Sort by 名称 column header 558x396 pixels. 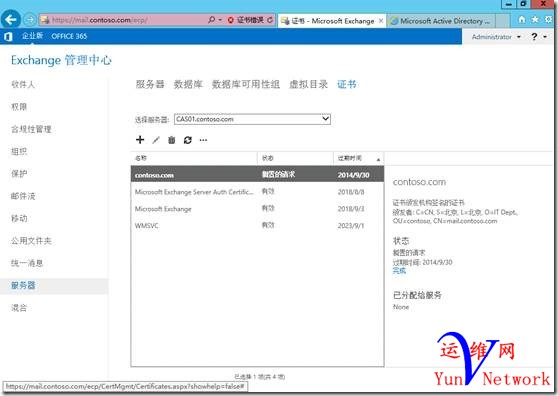point(194,158)
